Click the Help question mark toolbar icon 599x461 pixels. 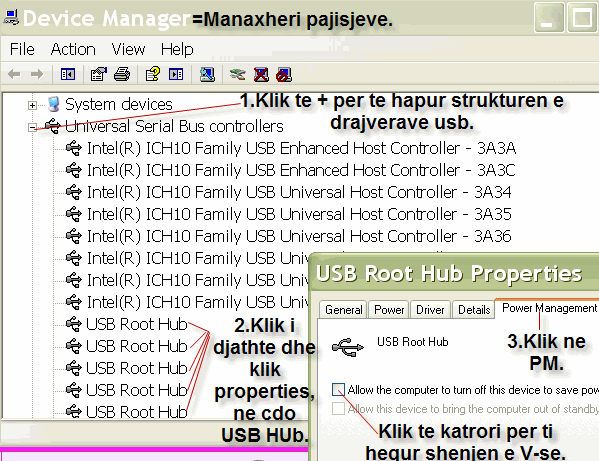click(x=153, y=74)
